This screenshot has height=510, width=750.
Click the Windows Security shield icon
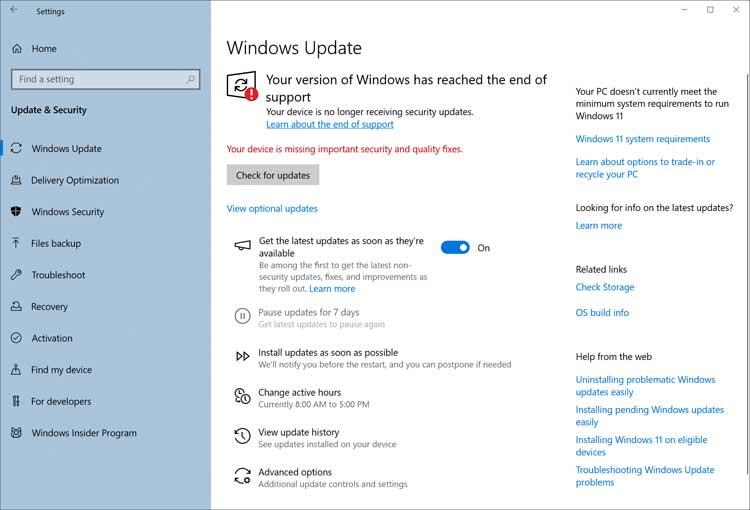(16, 211)
